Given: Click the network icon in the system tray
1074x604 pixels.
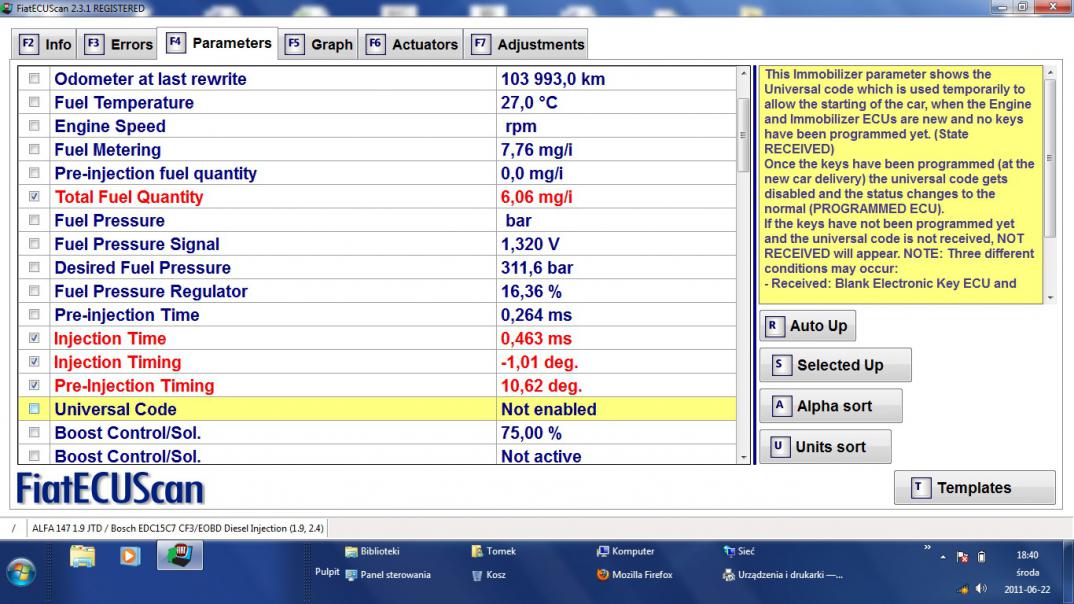Looking at the screenshot, I should pos(963,589).
